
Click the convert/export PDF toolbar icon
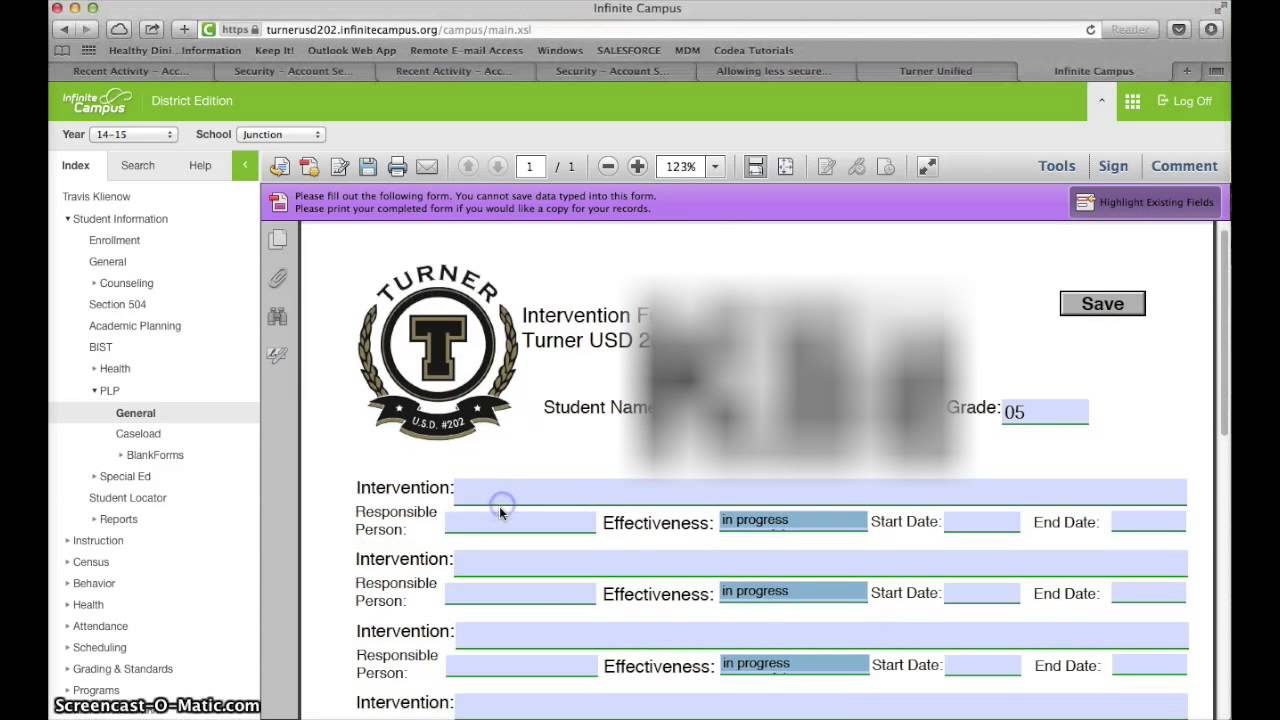coord(279,166)
